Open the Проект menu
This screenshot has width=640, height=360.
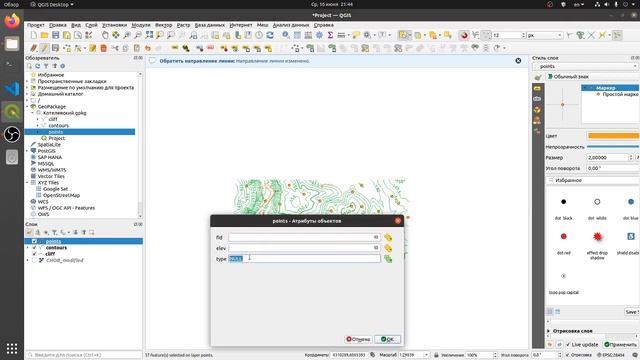[x=36, y=25]
